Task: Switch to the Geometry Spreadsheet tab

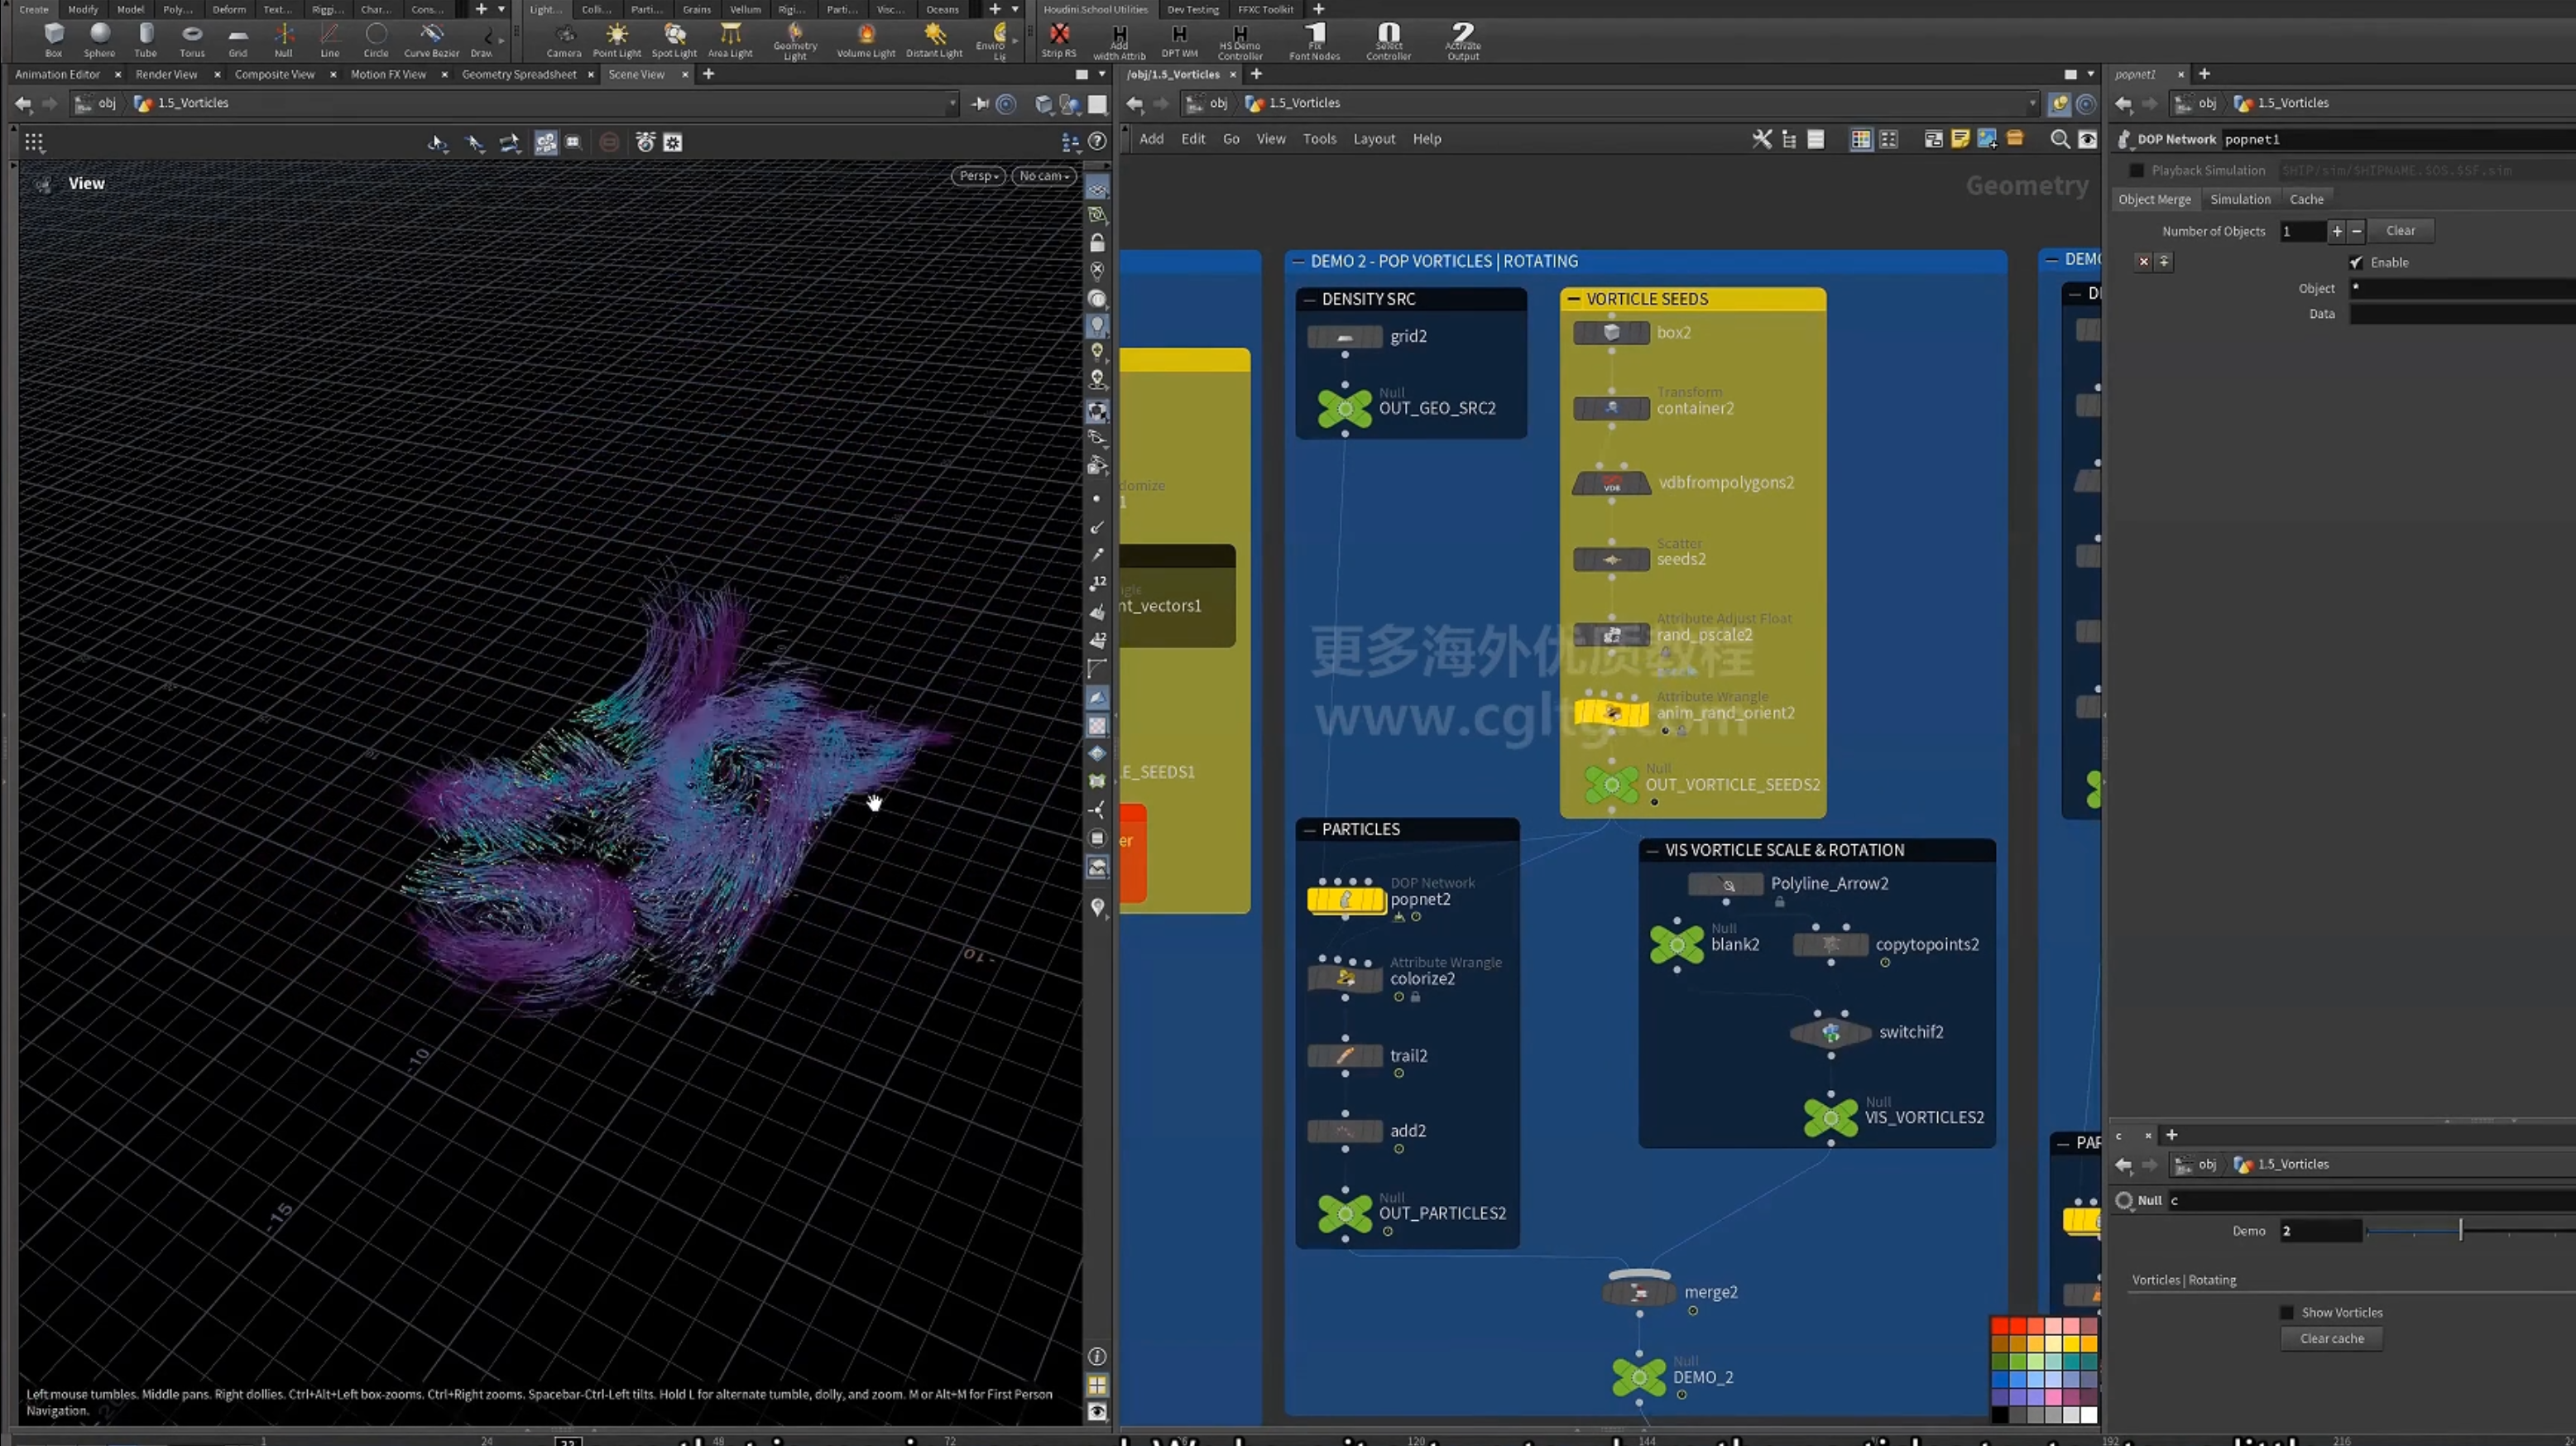Action: [x=519, y=74]
